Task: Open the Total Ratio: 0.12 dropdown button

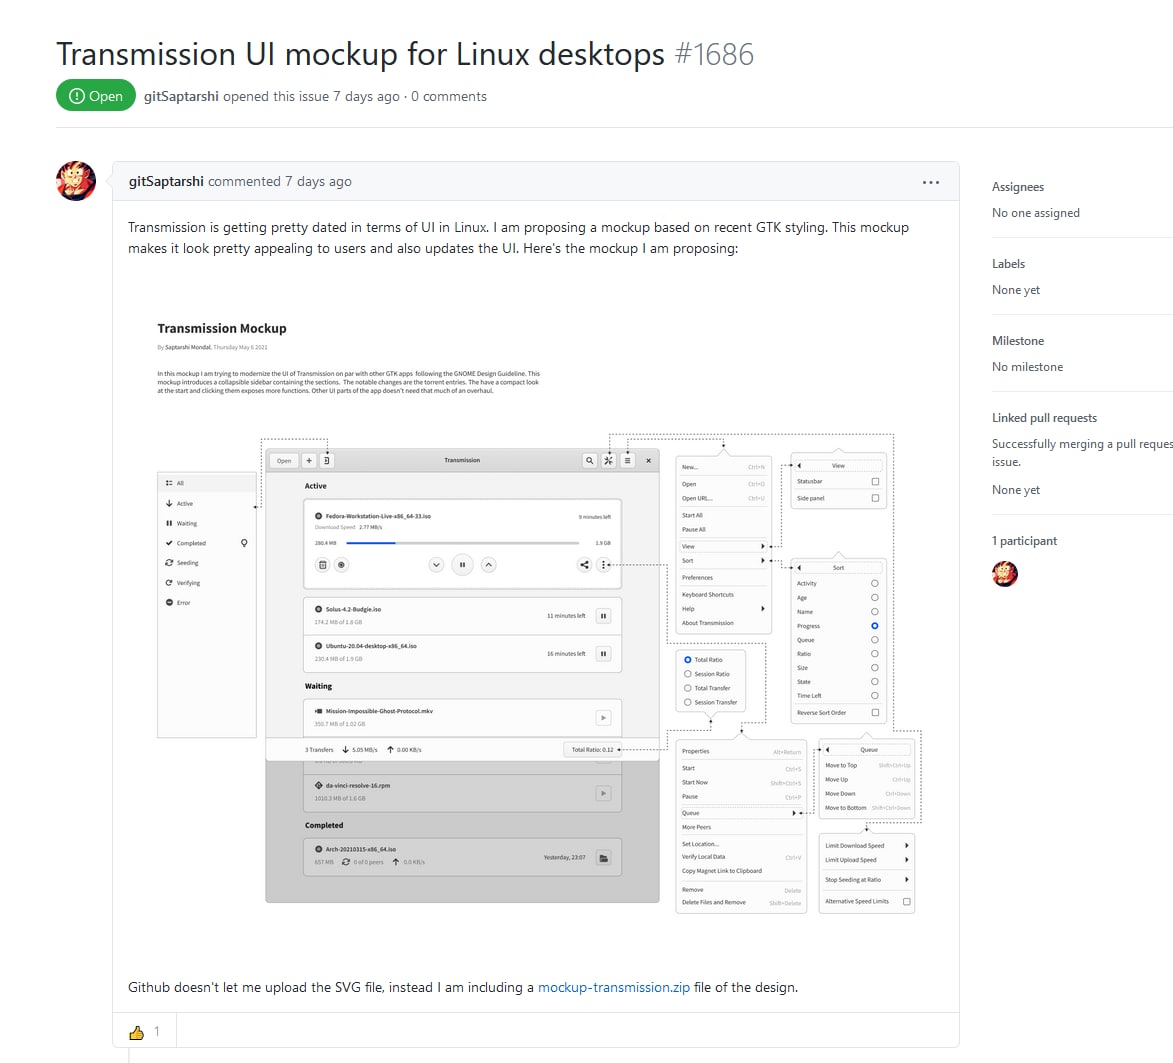Action: 592,750
